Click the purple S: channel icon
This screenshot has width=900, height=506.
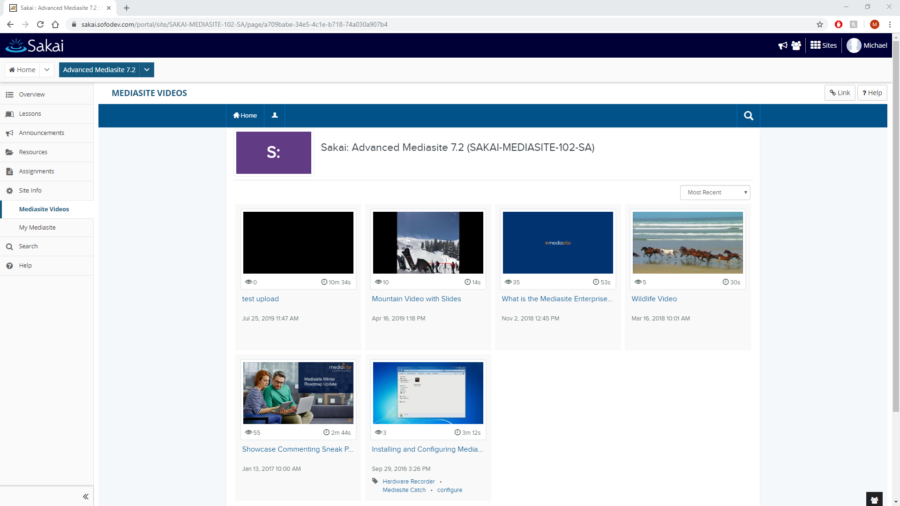click(x=274, y=153)
